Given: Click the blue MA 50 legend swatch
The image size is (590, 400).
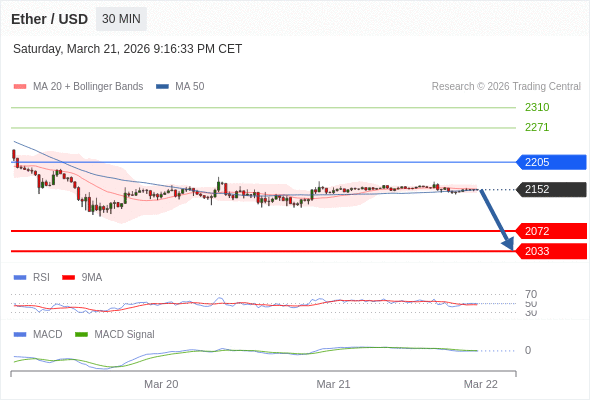Looking at the screenshot, I should pos(162,87).
